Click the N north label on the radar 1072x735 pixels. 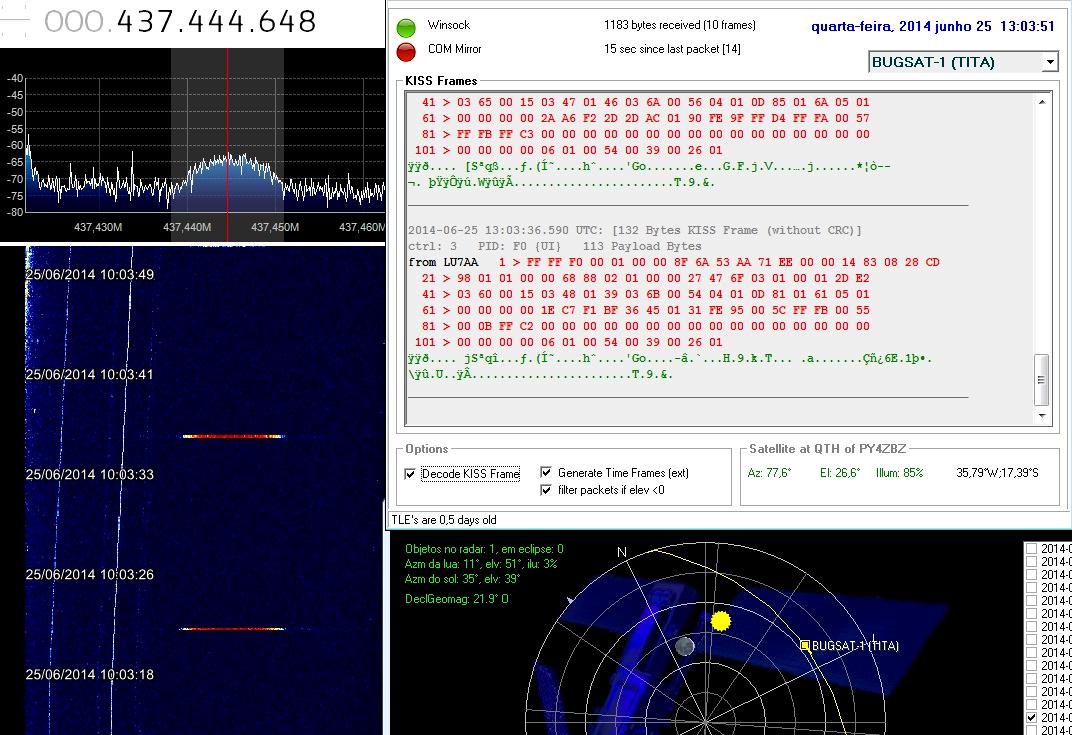621,552
